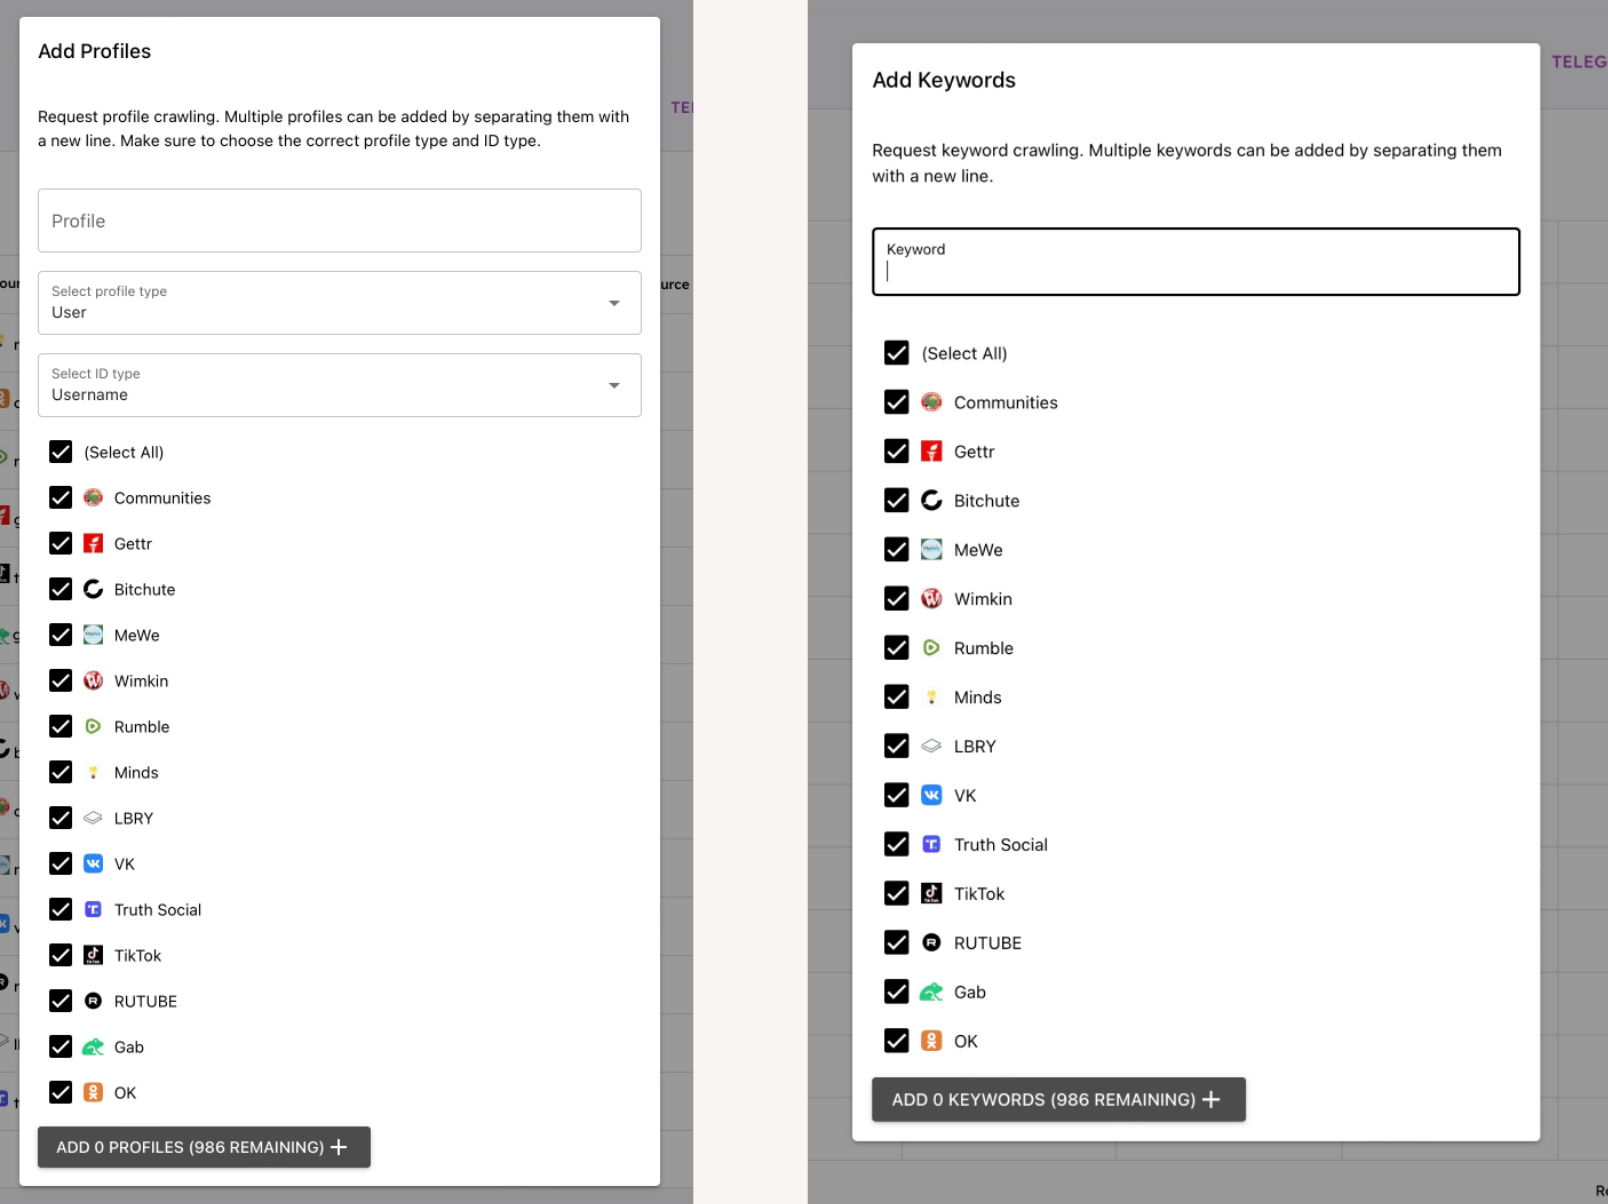The image size is (1608, 1204).
Task: Toggle LBRY checkbox in Add Keywords dialog
Action: click(897, 746)
